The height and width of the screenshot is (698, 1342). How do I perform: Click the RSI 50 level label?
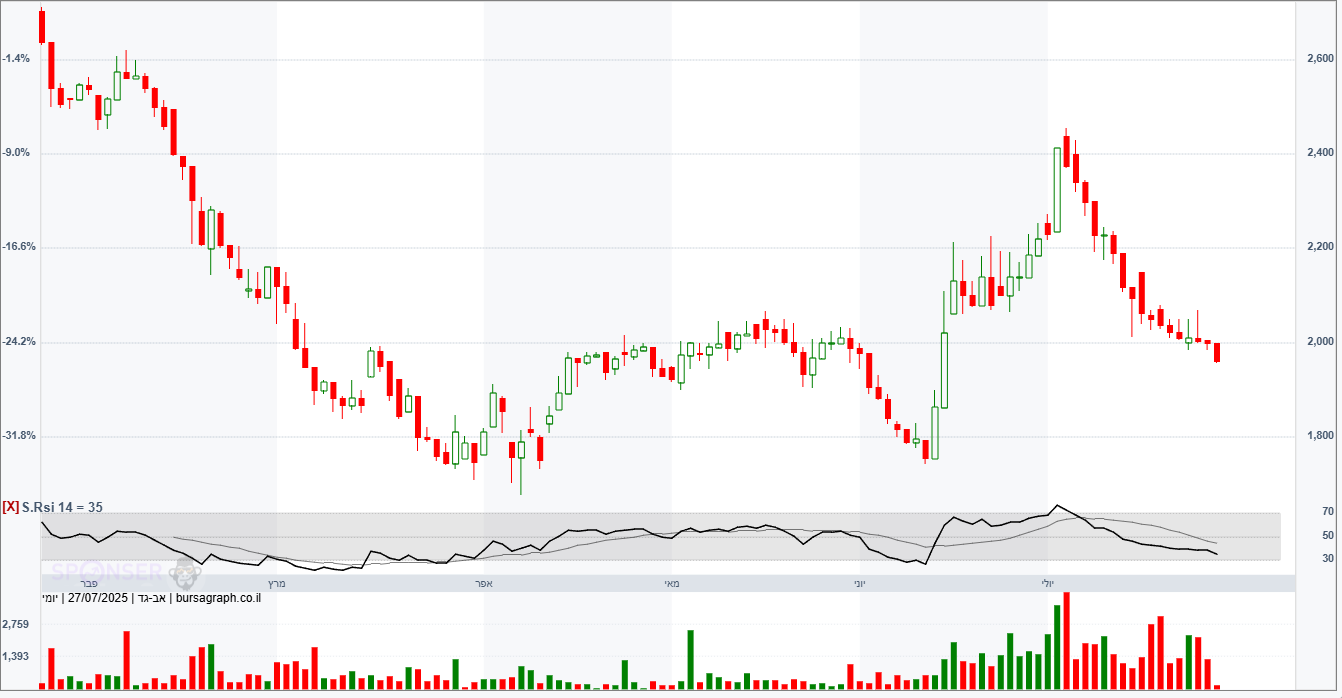tap(1327, 536)
